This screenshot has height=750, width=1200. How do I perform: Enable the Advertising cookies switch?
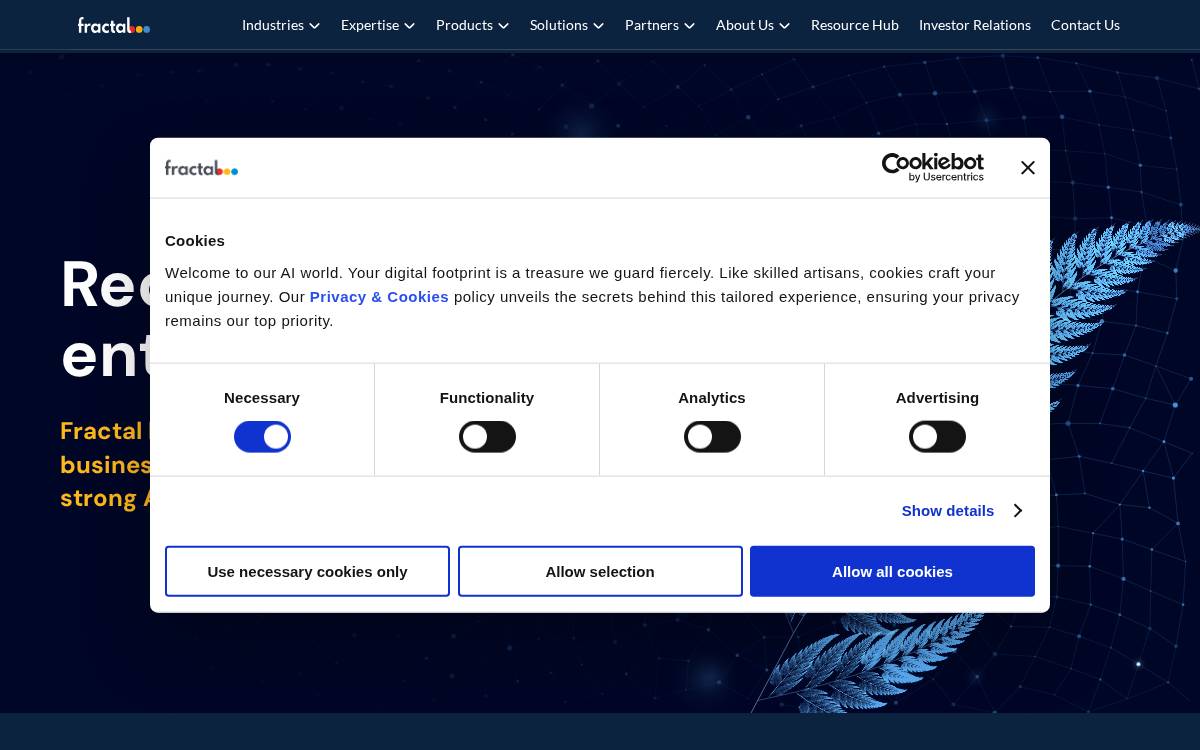(937, 437)
